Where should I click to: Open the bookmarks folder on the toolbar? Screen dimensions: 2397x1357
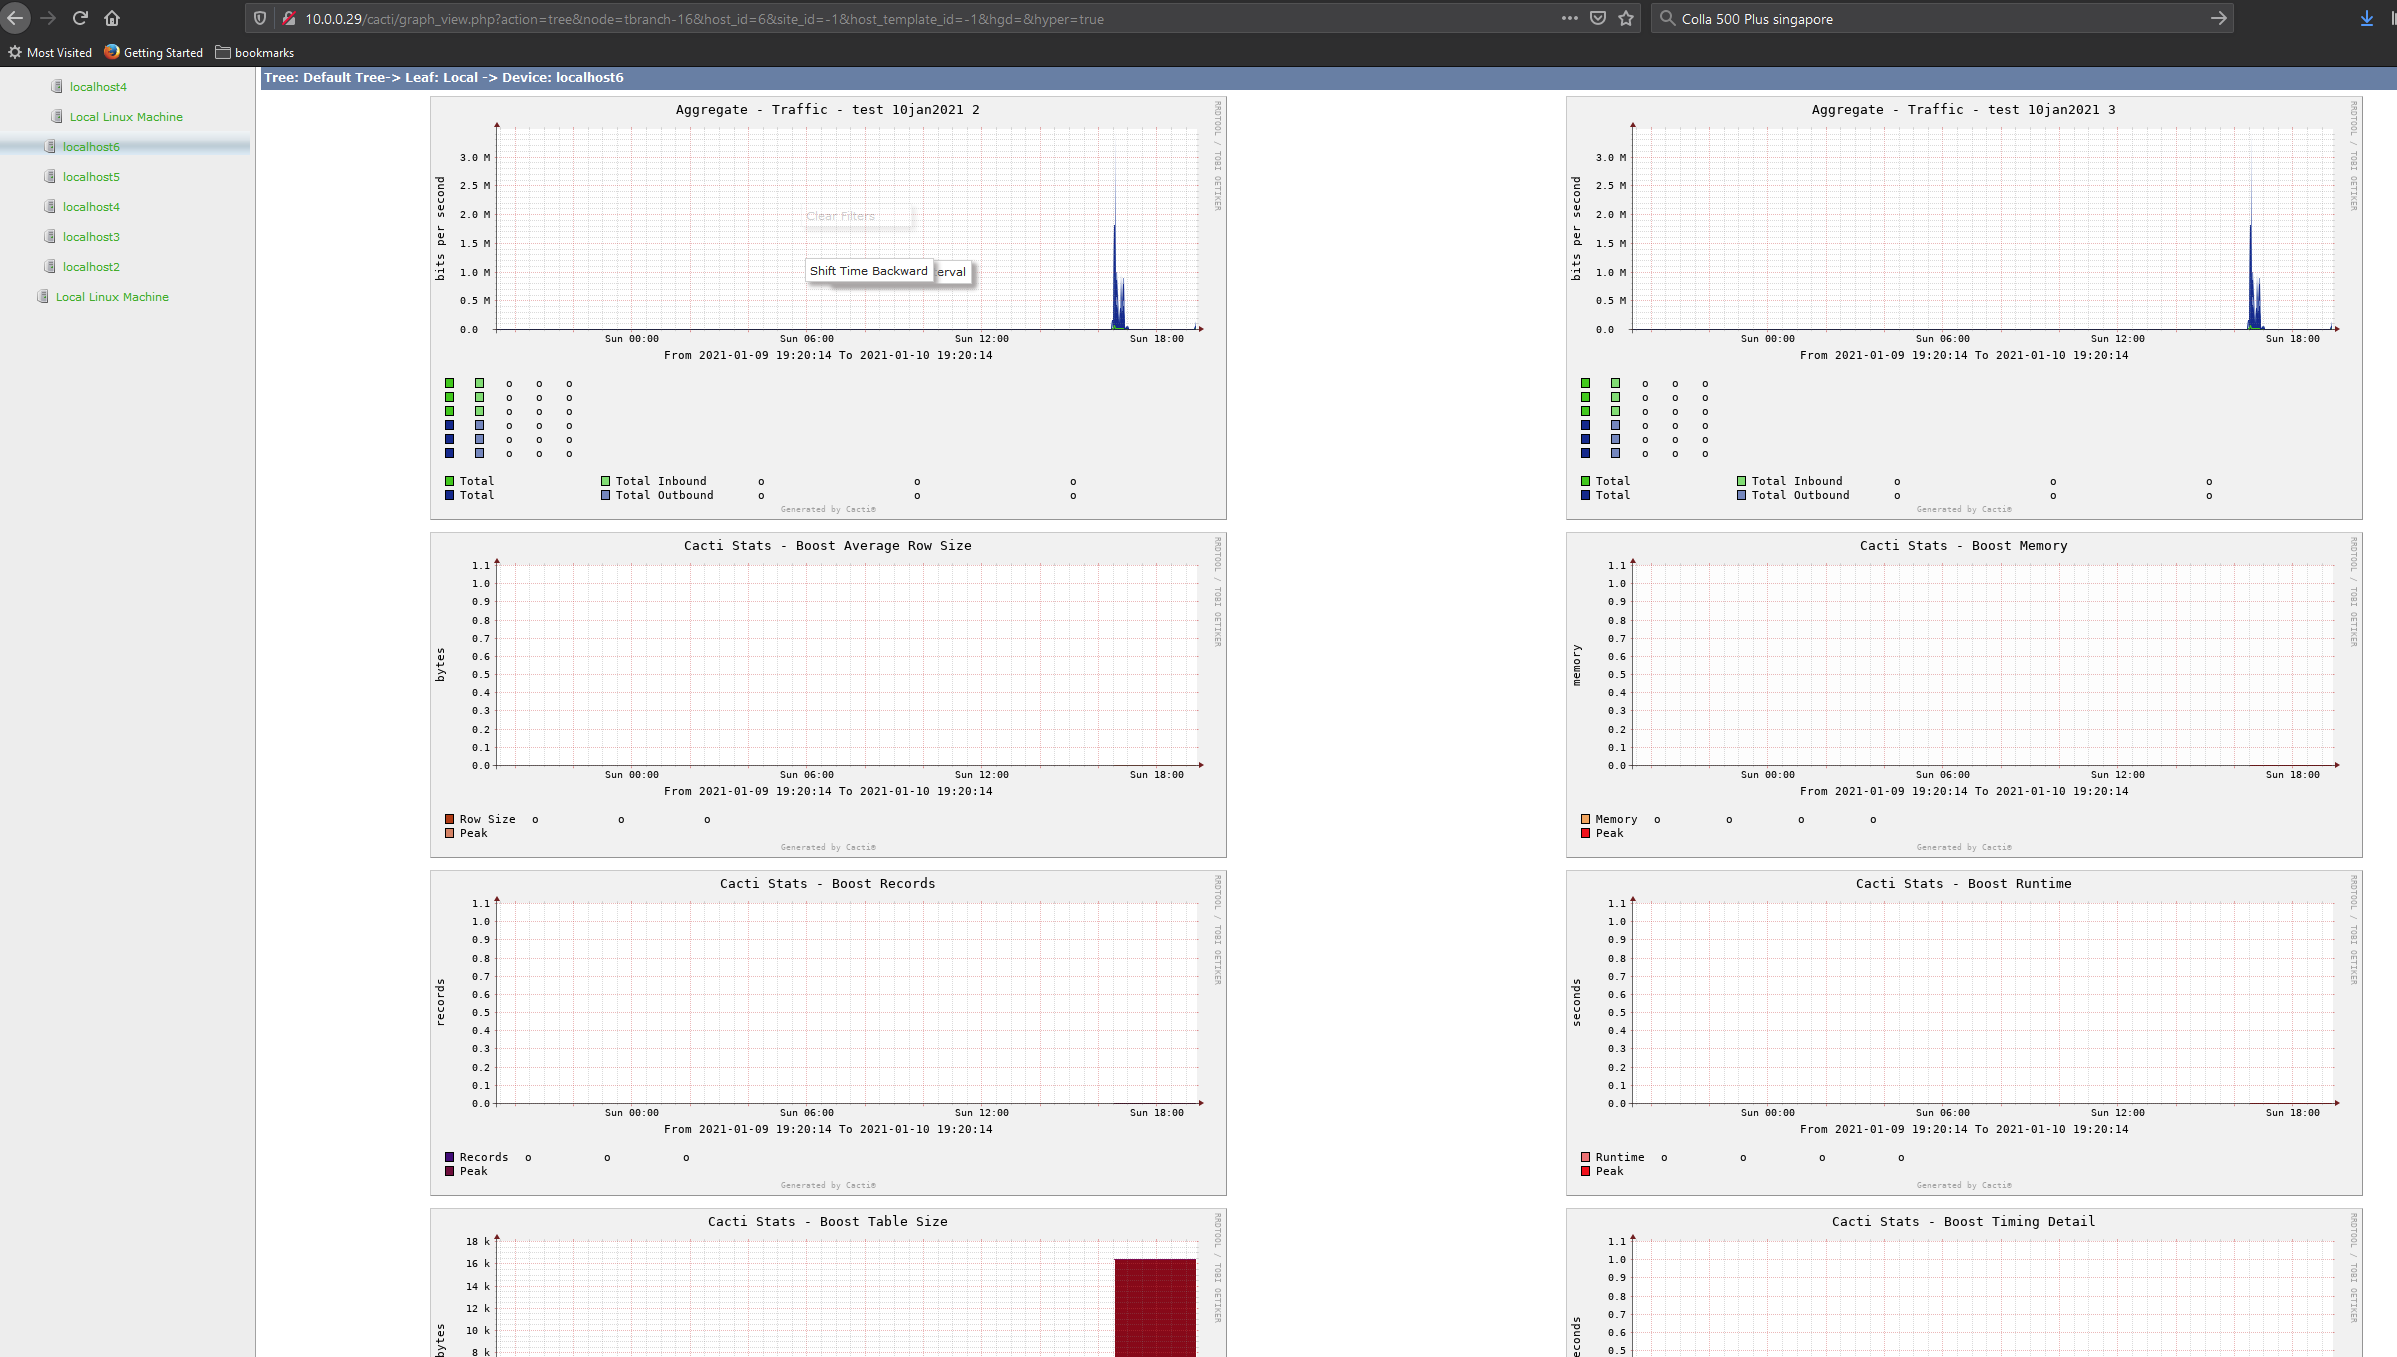click(x=255, y=52)
